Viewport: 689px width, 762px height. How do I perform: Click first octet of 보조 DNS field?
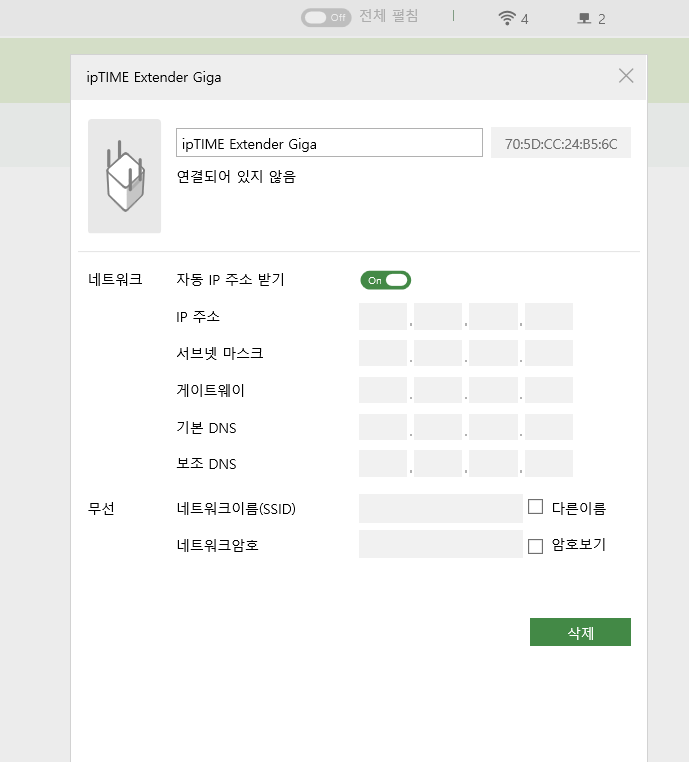point(383,463)
